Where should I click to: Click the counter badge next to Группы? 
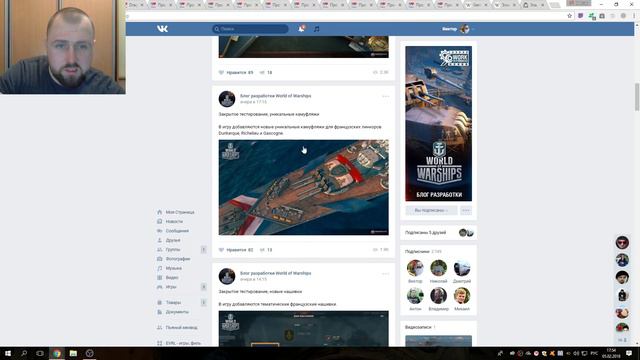(203, 249)
